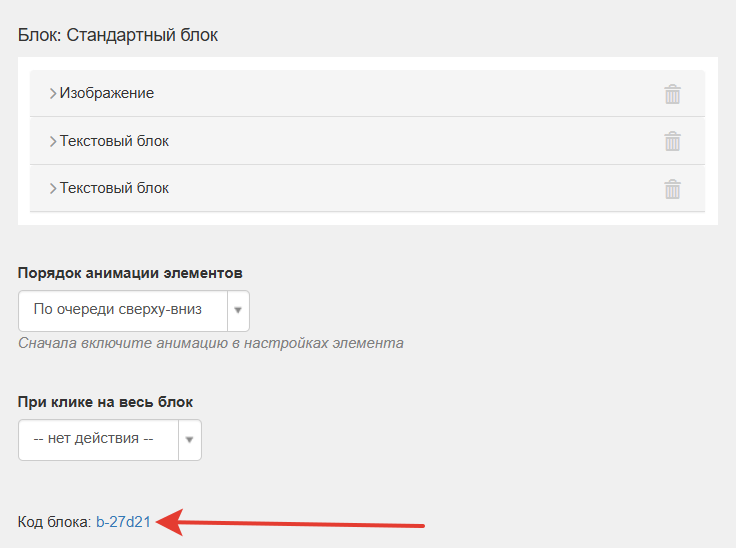This screenshot has height=548, width=736.
Task: Delete the Изображение element with trash icon
Action: point(672,94)
